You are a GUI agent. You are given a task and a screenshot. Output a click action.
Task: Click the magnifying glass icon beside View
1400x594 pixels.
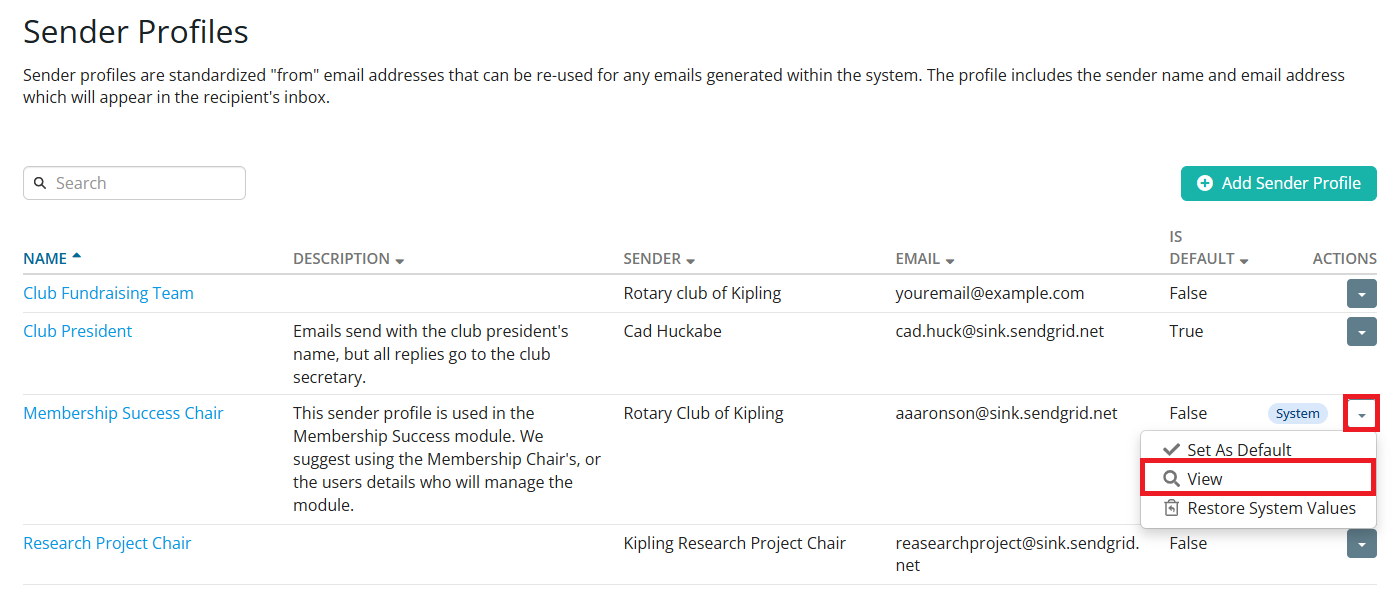1171,478
